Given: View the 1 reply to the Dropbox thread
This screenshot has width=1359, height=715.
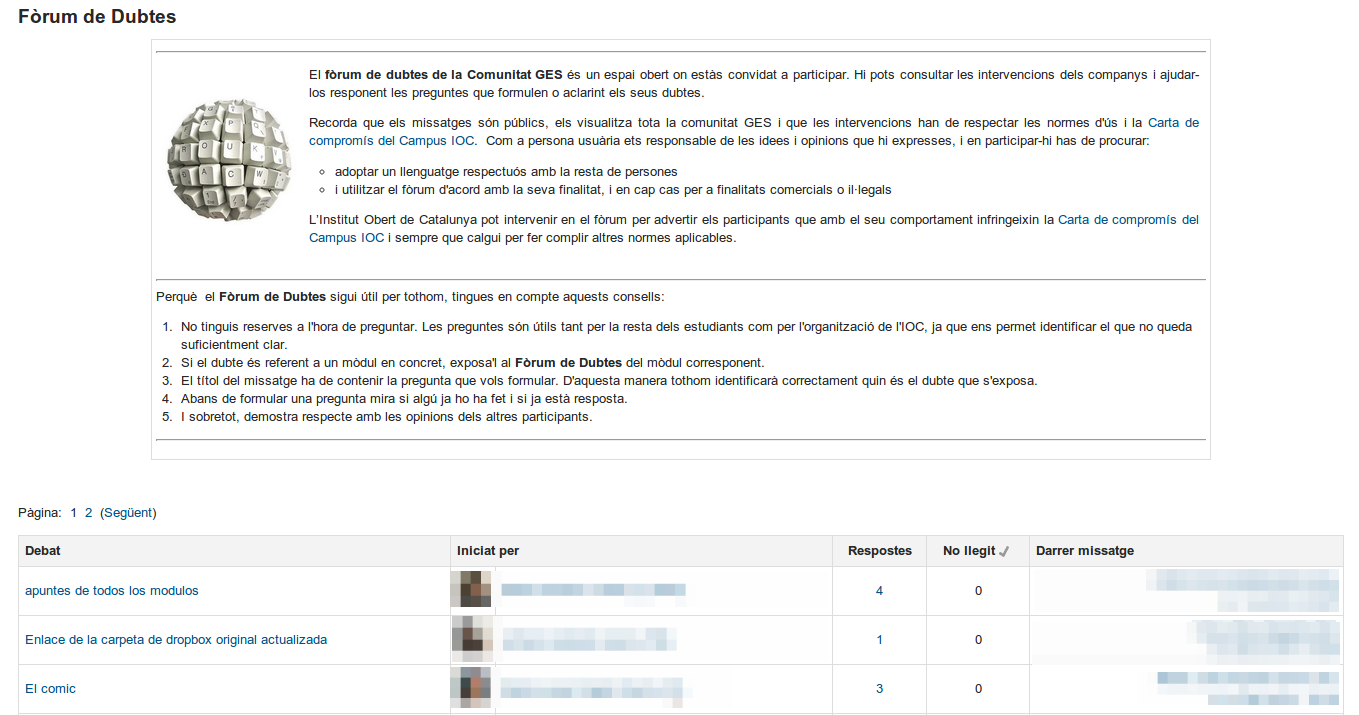Looking at the screenshot, I should click(x=879, y=640).
